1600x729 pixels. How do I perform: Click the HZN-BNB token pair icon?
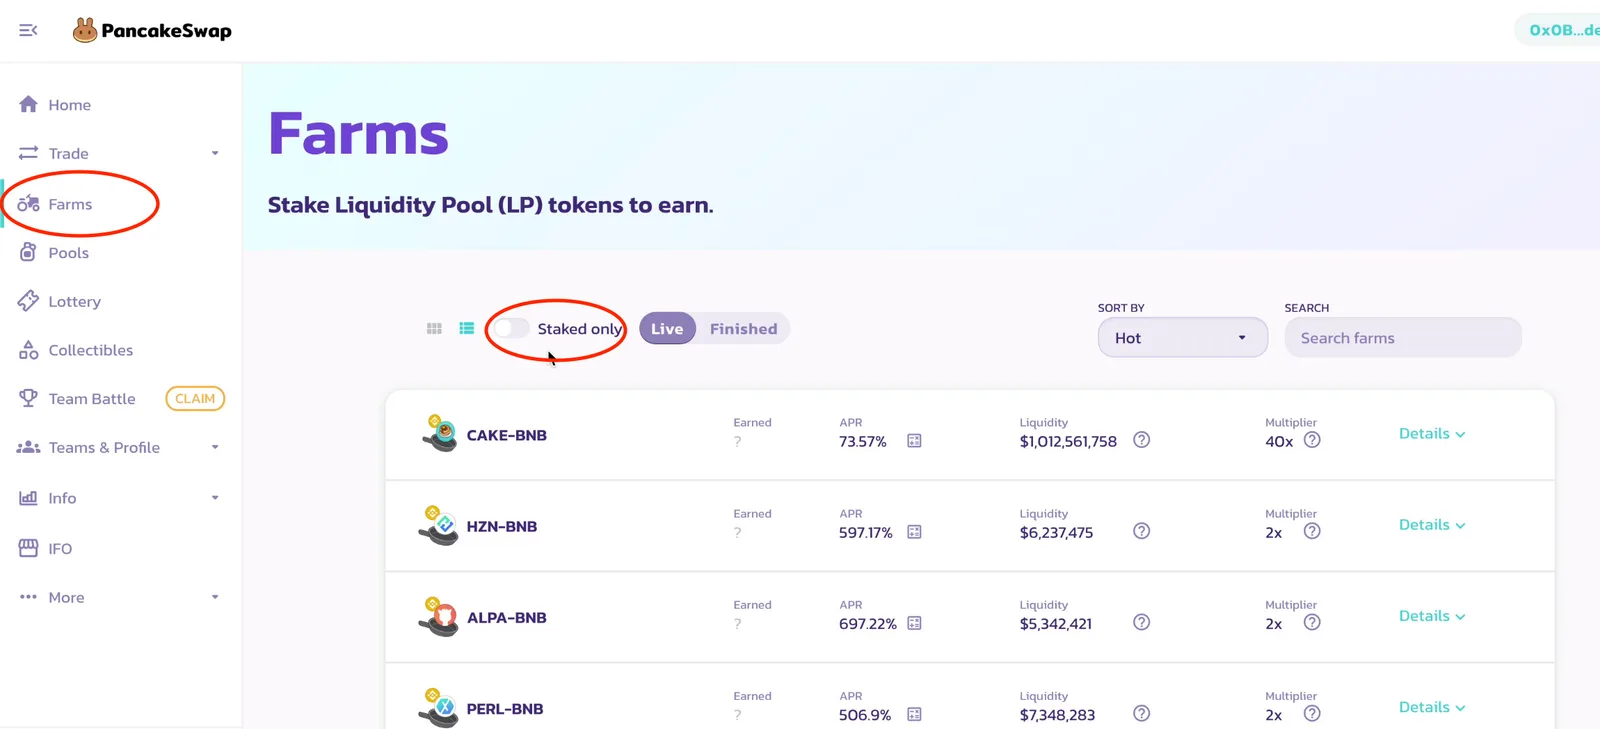(x=438, y=525)
